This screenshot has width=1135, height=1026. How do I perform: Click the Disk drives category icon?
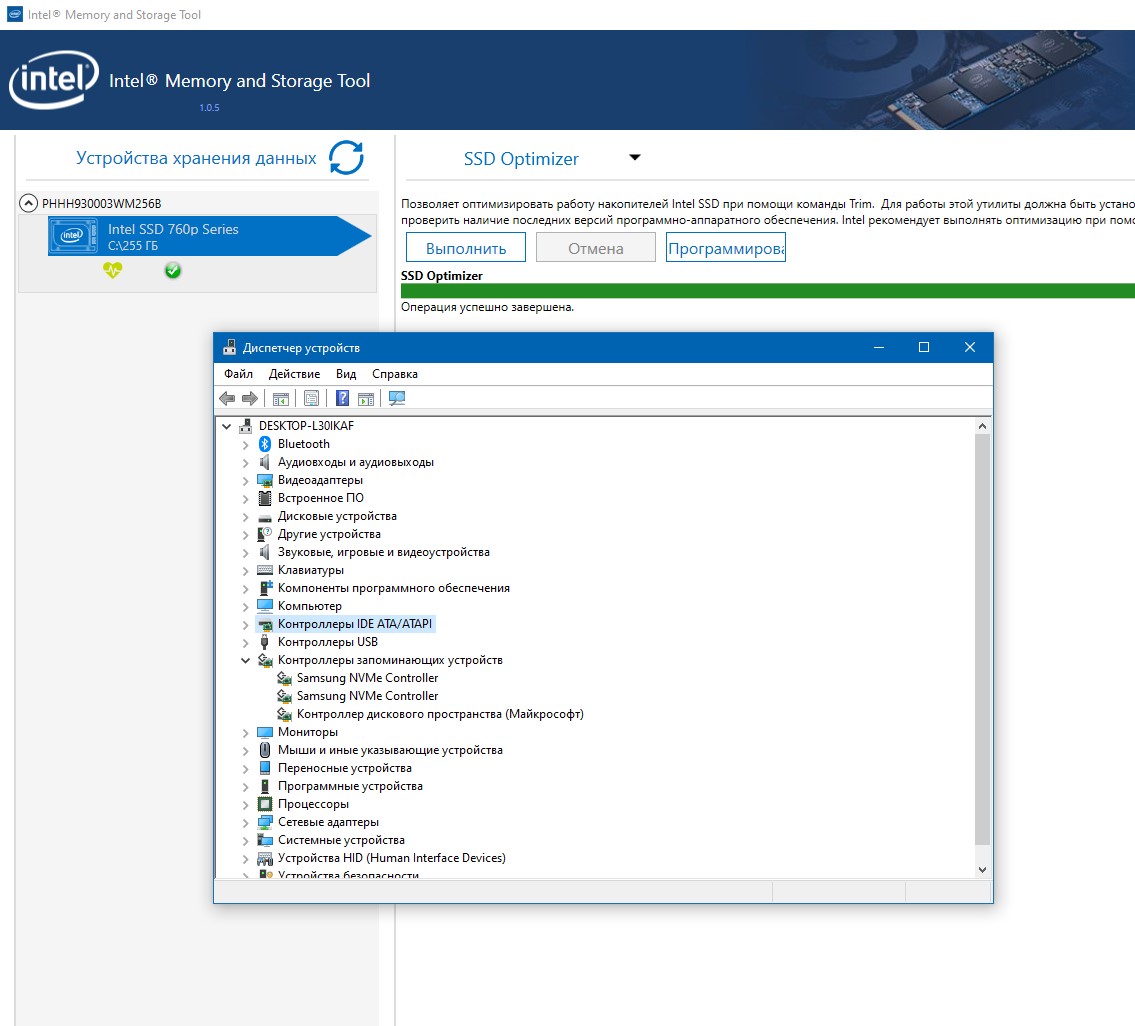coord(265,517)
